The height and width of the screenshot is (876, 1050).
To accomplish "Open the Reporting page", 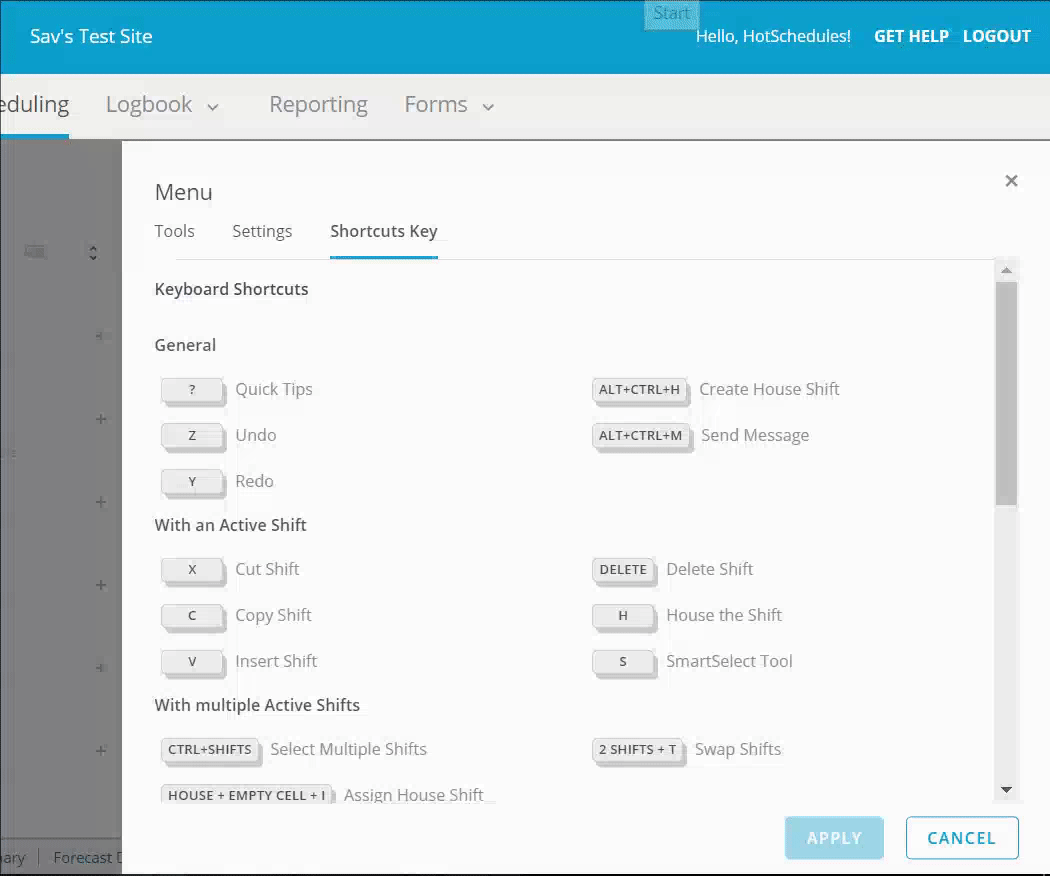I will (x=318, y=105).
